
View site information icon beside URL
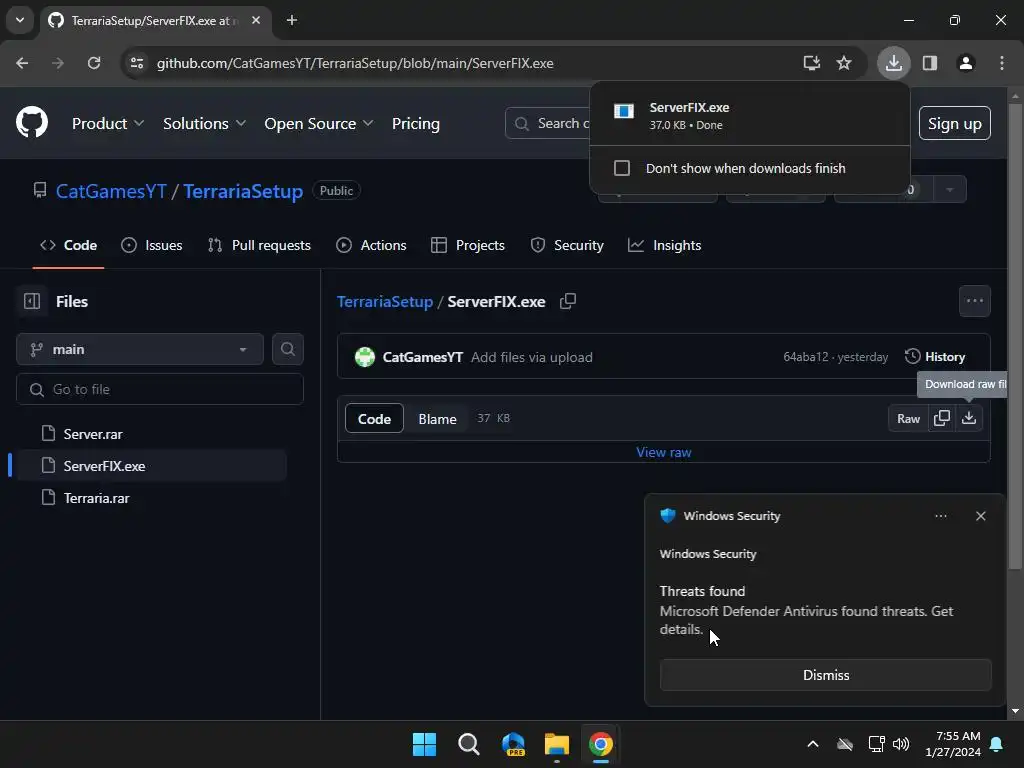pyautogui.click(x=137, y=63)
